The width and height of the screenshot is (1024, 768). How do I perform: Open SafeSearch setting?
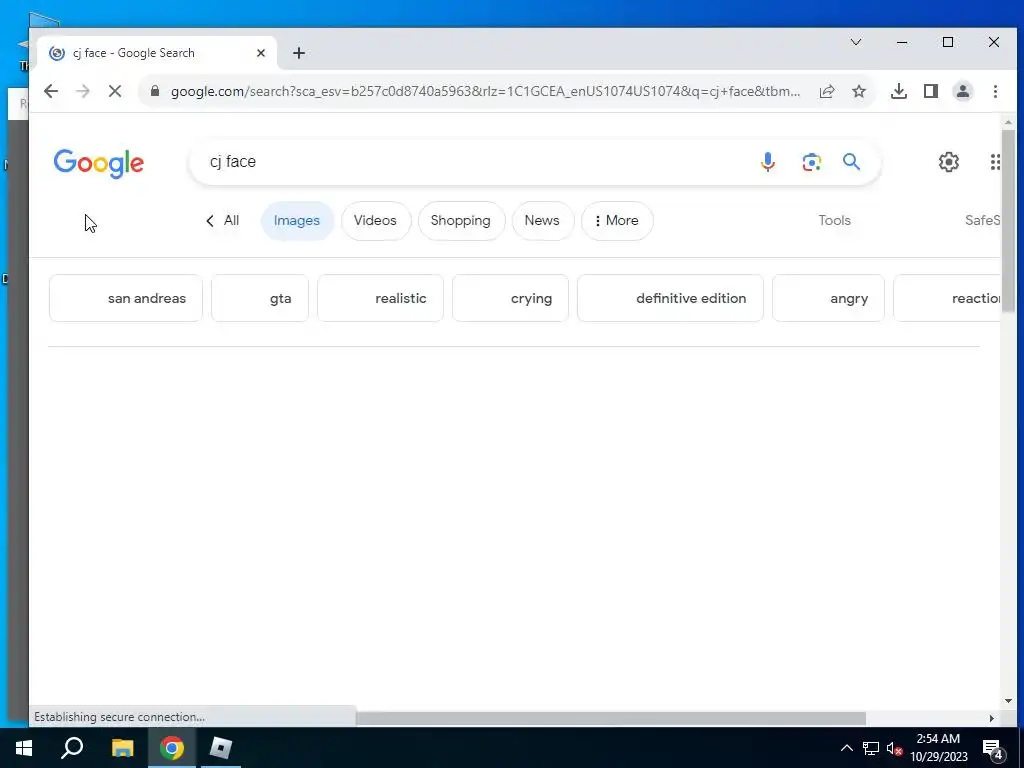click(982, 221)
